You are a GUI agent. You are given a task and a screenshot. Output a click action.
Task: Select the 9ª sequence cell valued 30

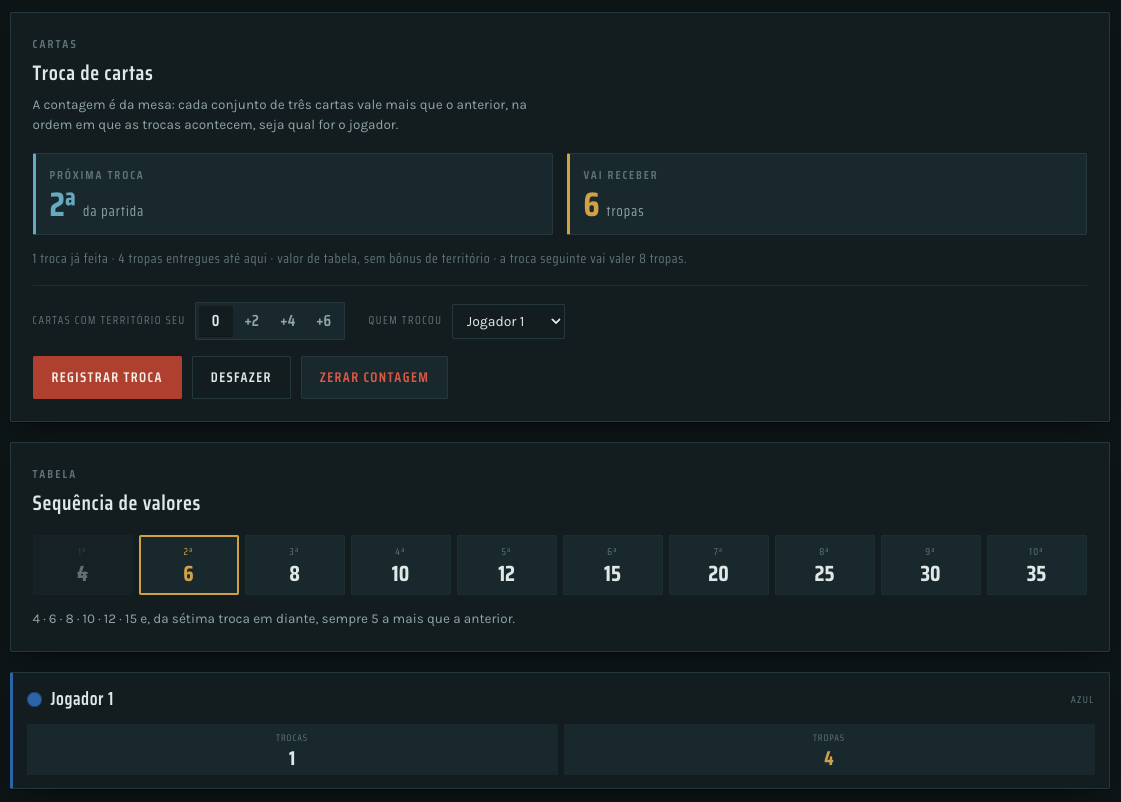pos(930,565)
